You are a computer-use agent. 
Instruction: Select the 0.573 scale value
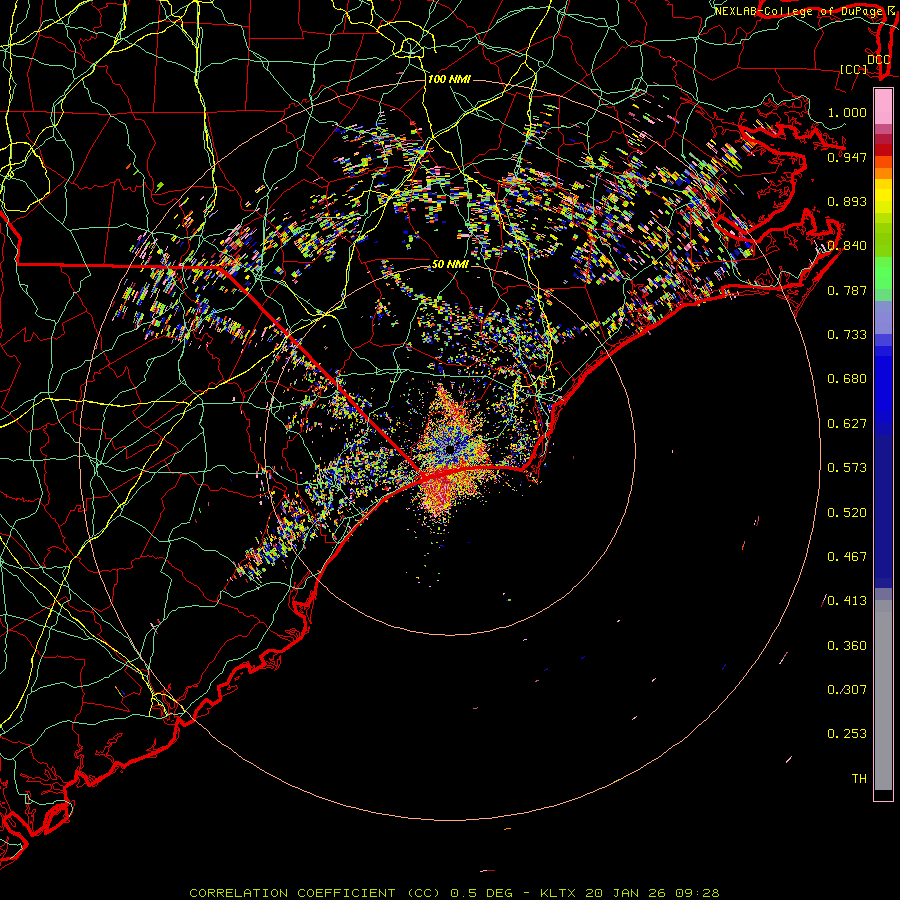(847, 468)
